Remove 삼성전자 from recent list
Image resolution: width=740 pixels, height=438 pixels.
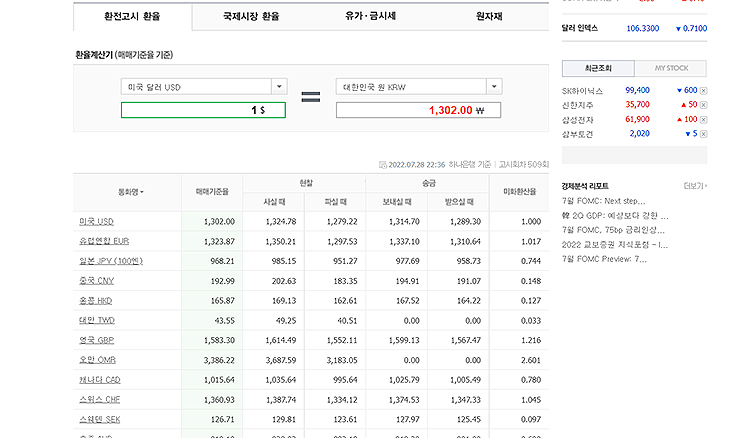coord(703,120)
